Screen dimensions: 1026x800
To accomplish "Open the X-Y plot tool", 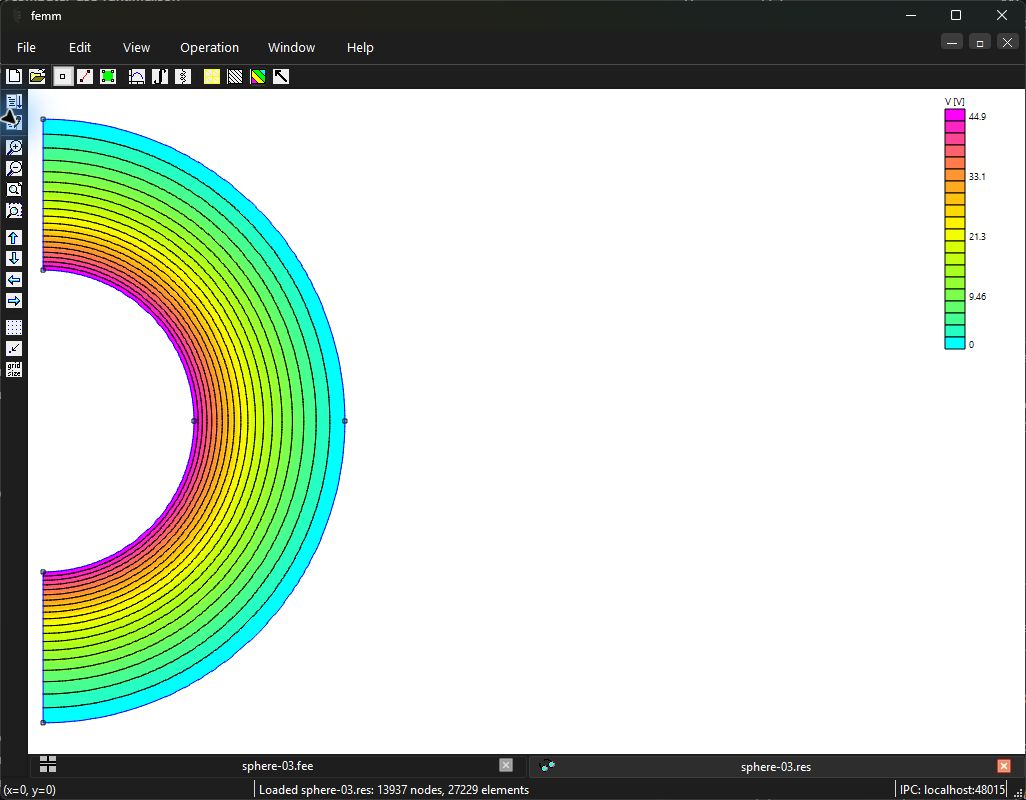I will [x=137, y=77].
